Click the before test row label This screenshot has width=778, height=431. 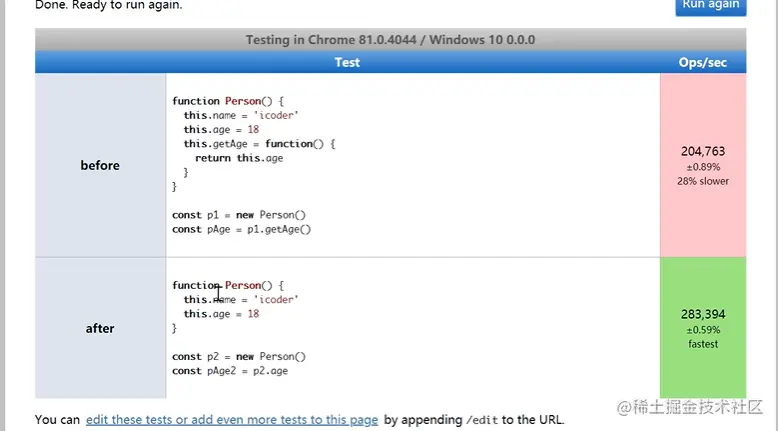point(100,165)
